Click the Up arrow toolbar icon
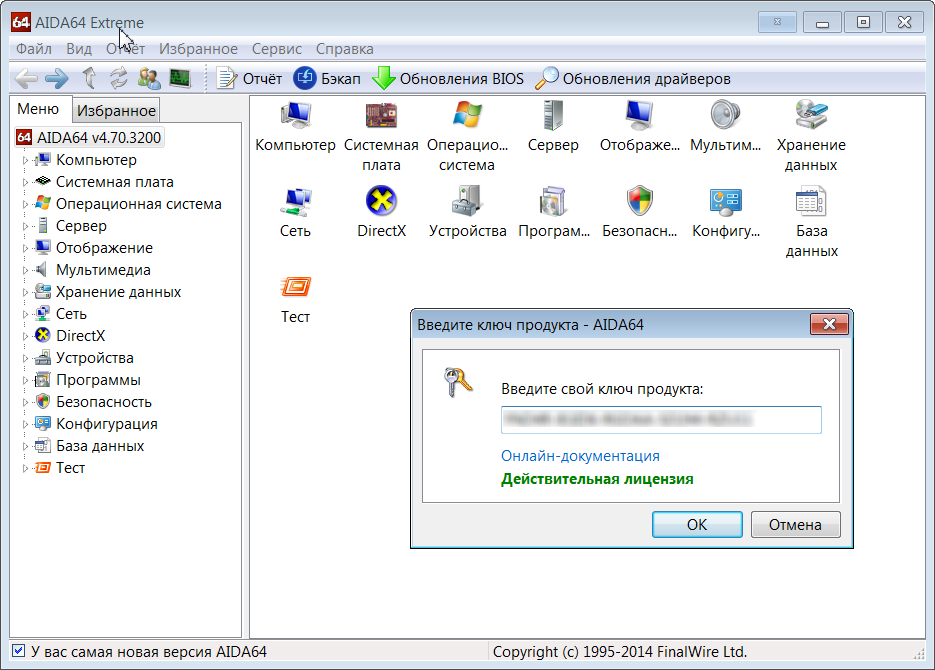Screen dimensions: 935x670 (89, 79)
